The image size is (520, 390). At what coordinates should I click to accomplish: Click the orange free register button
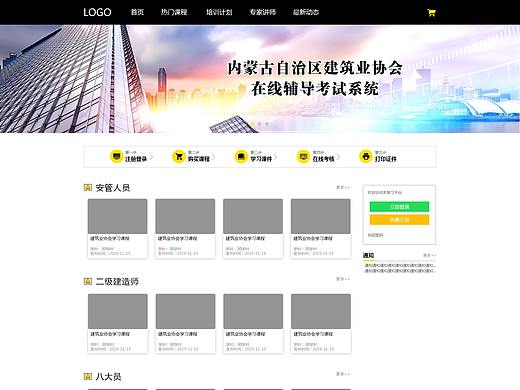coord(399,220)
